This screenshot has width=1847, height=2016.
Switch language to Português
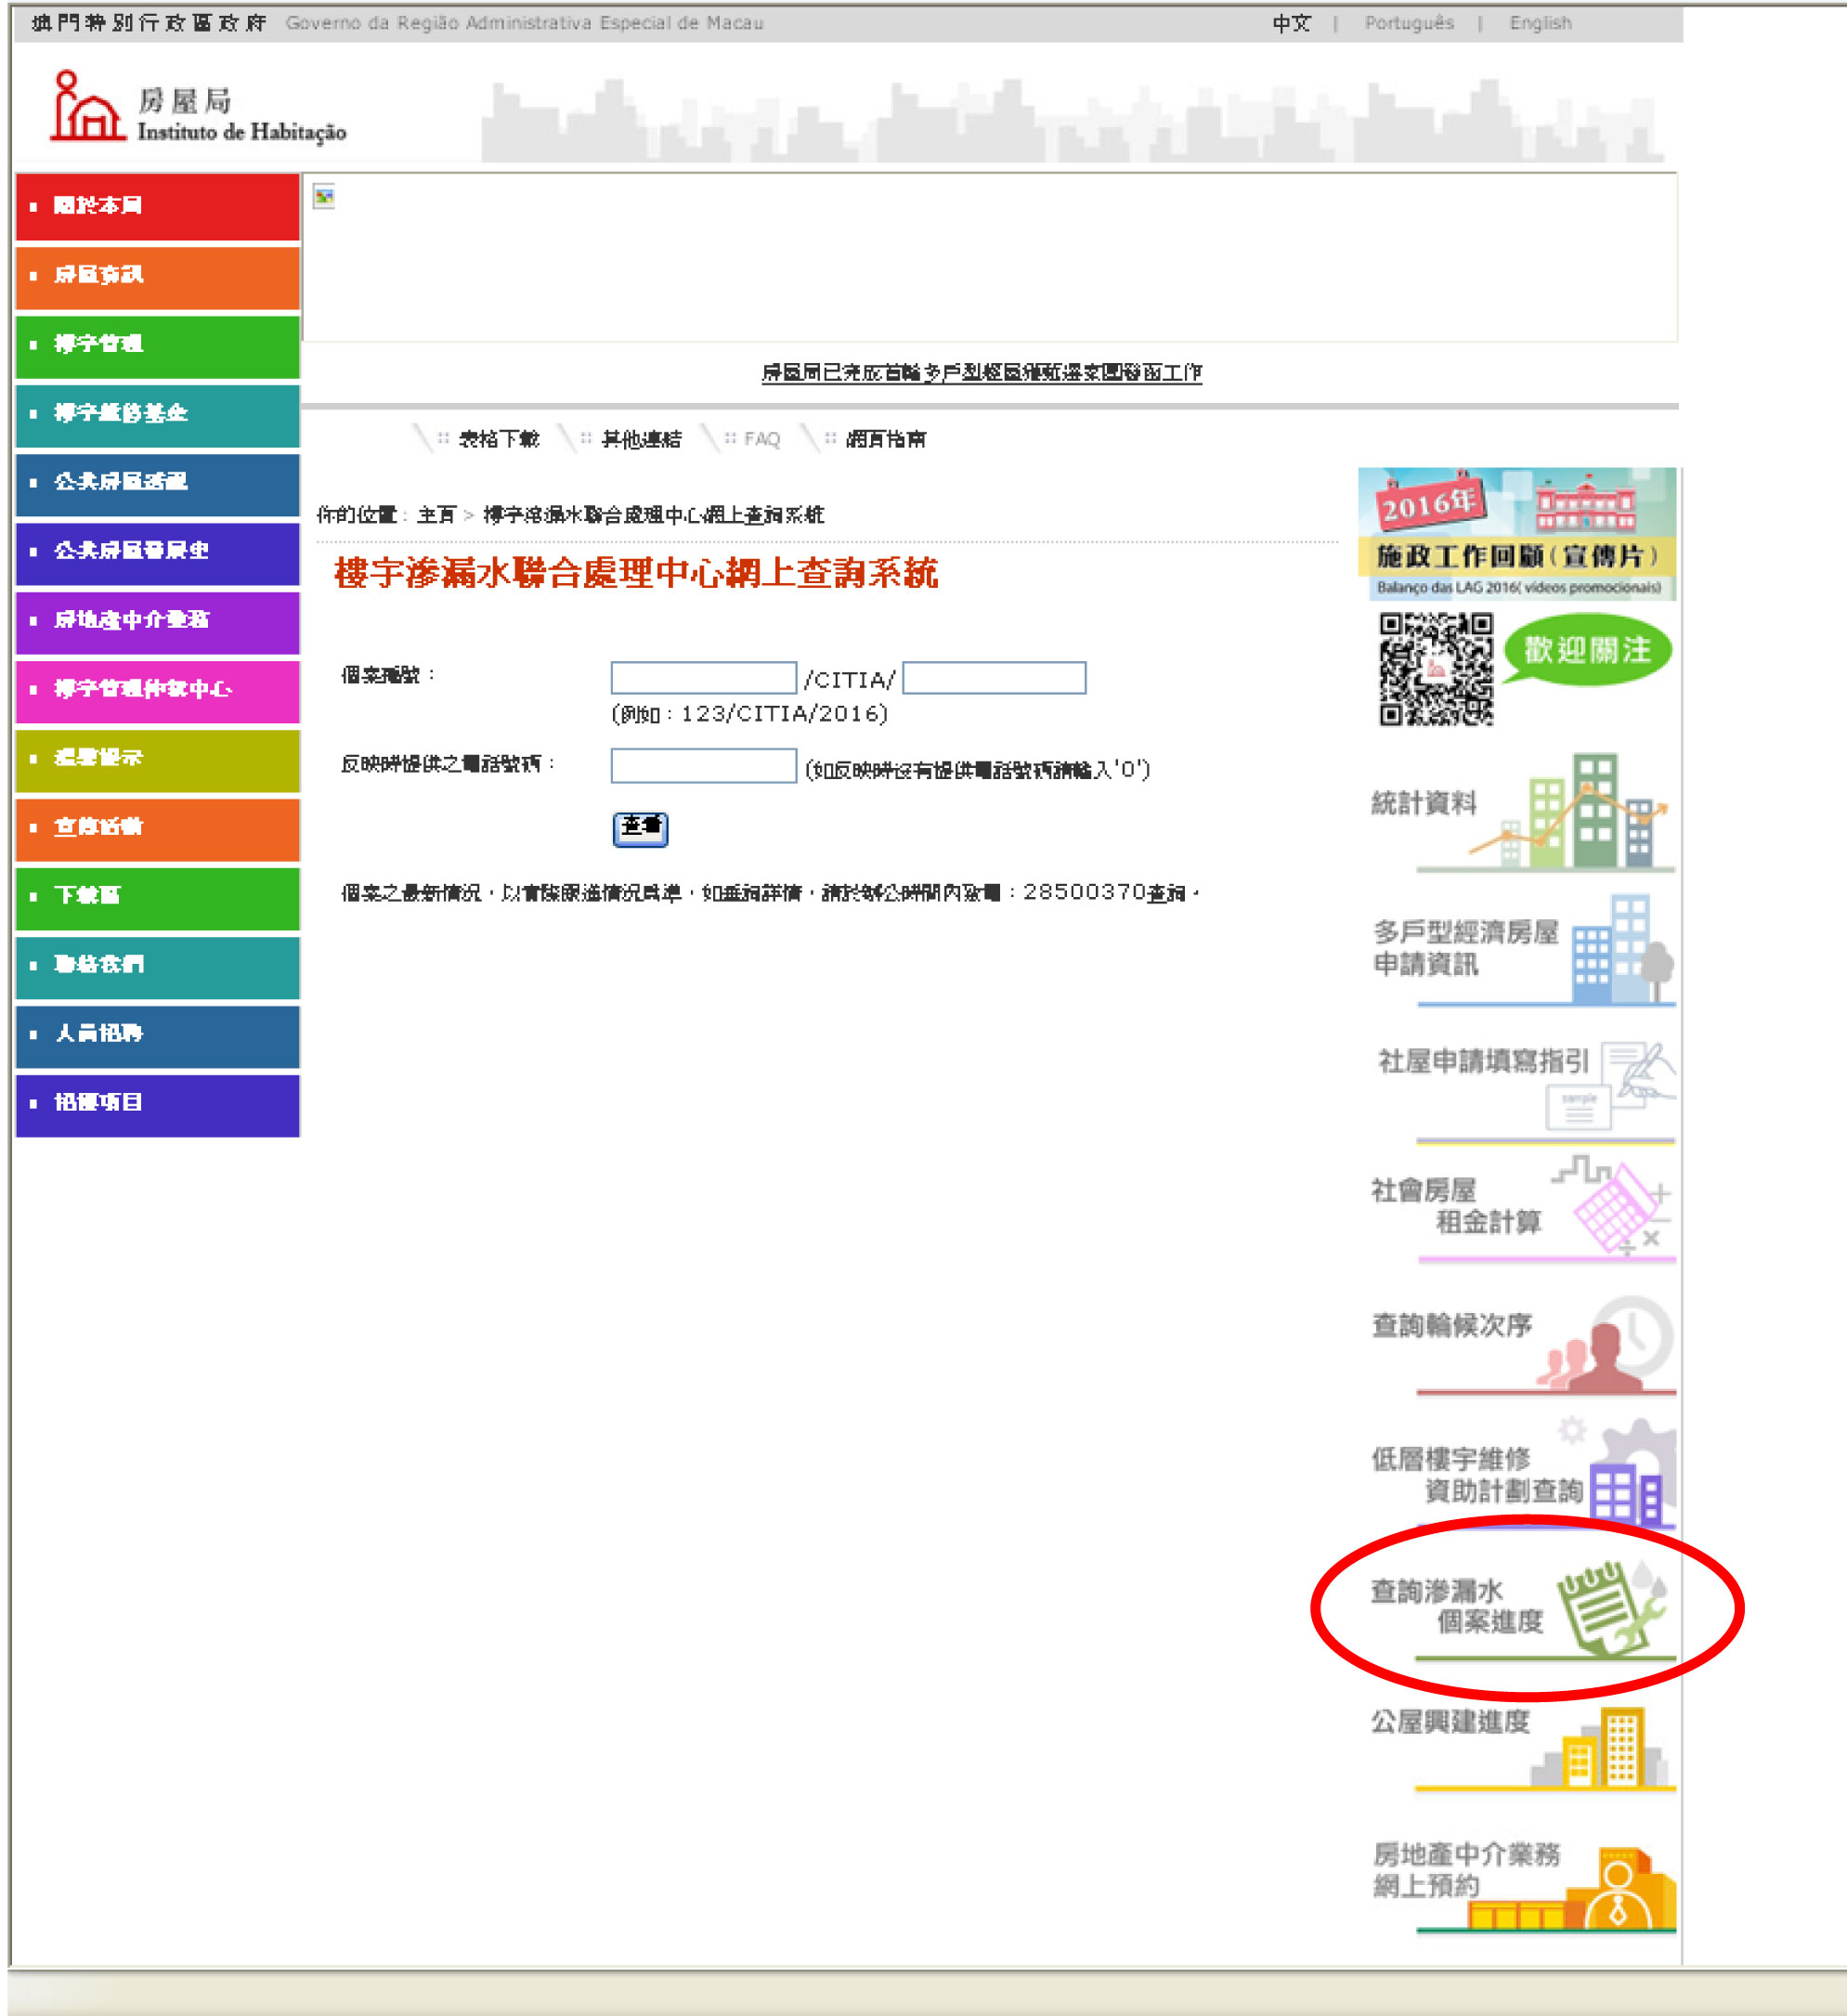coord(1408,23)
